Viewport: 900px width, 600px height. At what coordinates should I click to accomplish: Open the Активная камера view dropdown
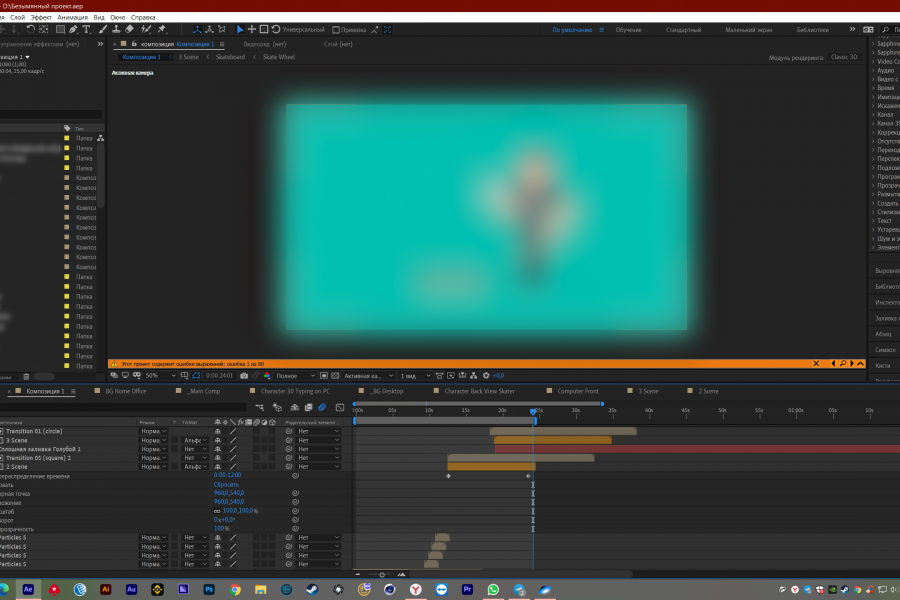368,376
